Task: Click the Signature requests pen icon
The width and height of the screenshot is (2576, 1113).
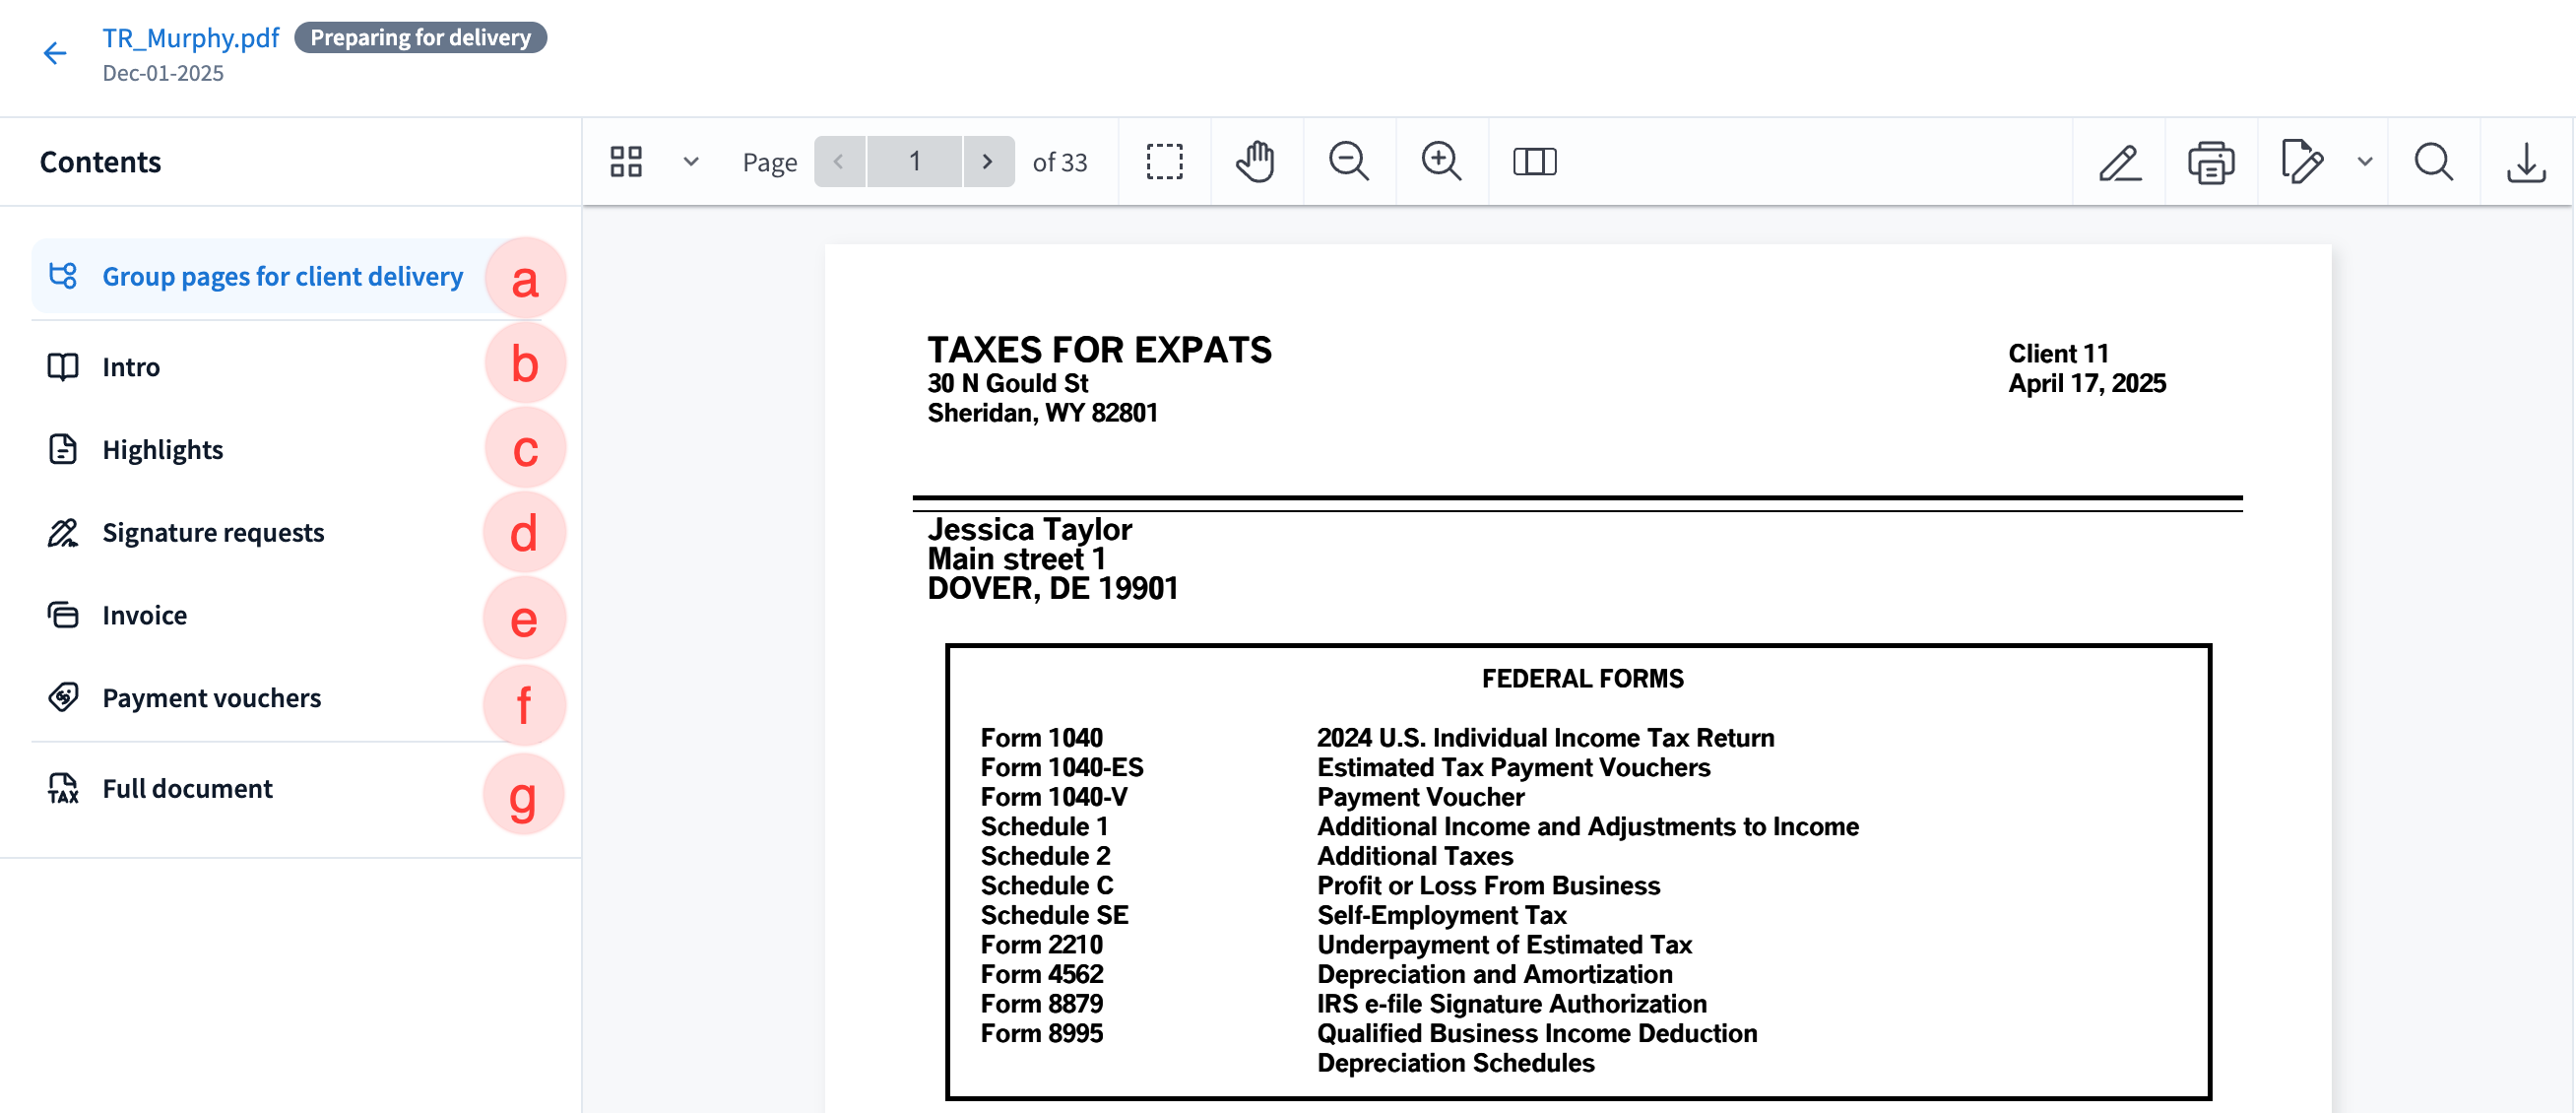Action: click(x=63, y=533)
